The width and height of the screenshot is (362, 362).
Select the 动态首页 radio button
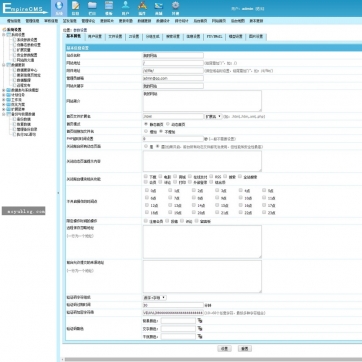pos(168,124)
